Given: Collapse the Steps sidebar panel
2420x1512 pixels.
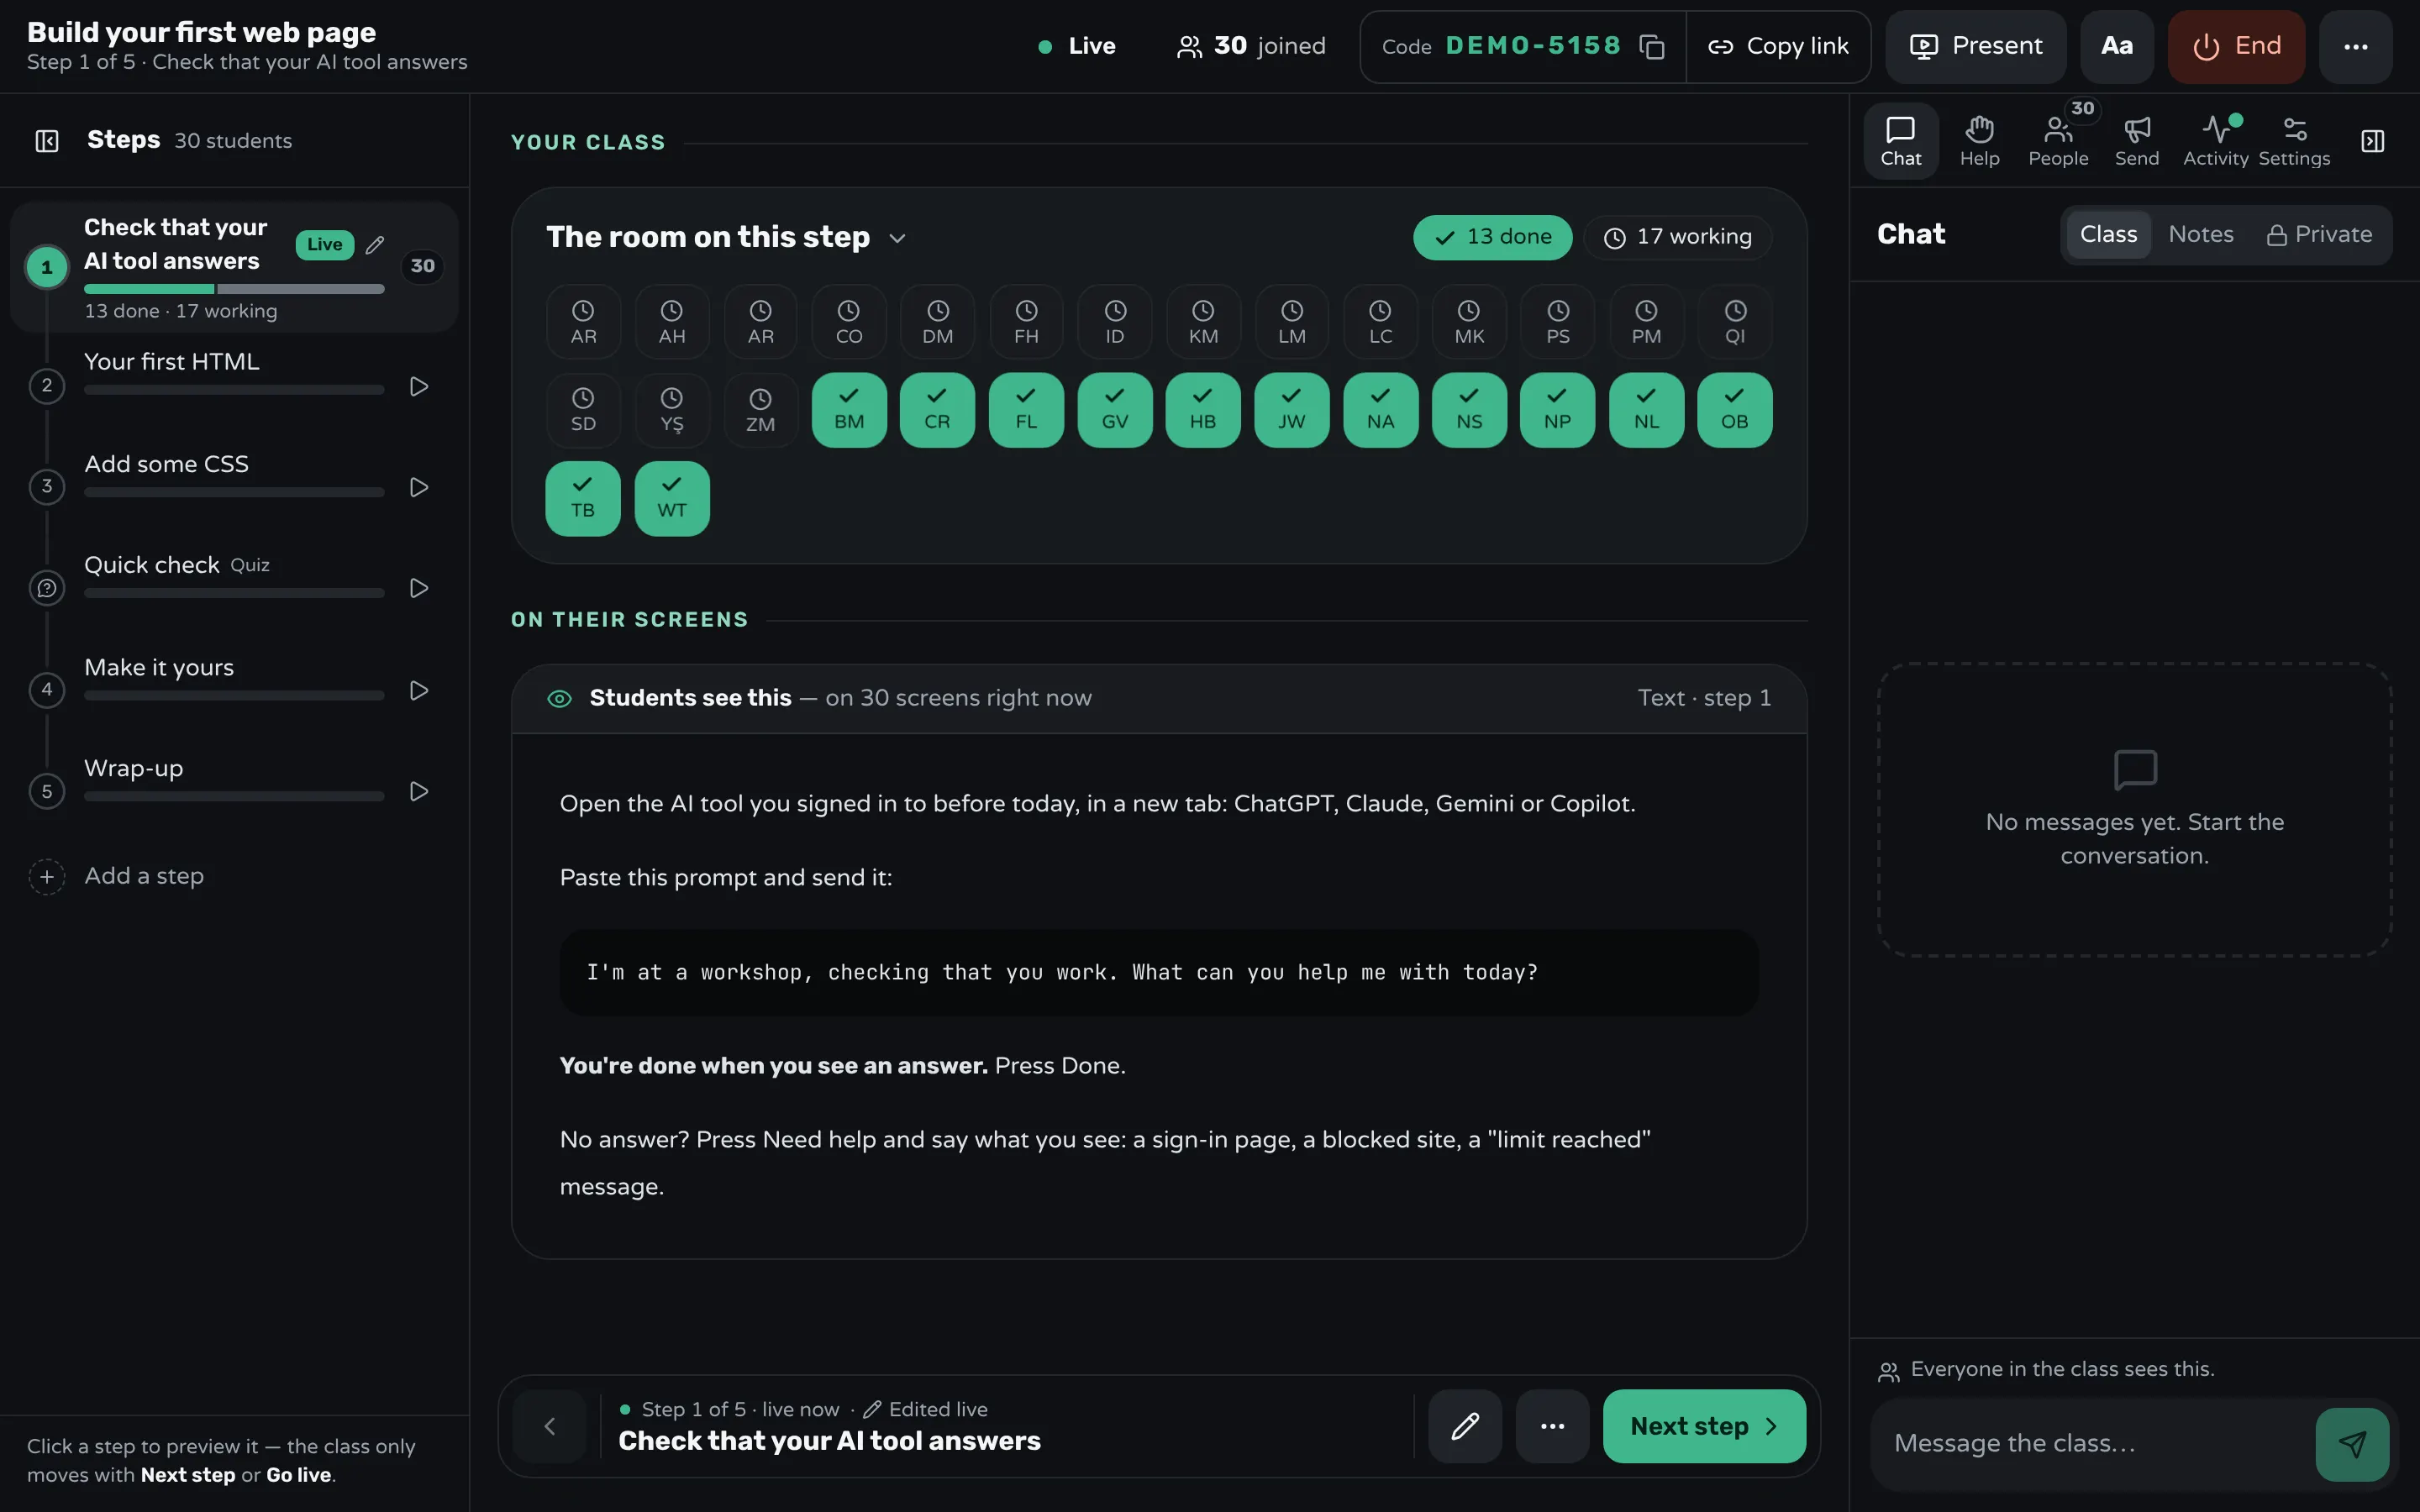Looking at the screenshot, I should tap(47, 141).
